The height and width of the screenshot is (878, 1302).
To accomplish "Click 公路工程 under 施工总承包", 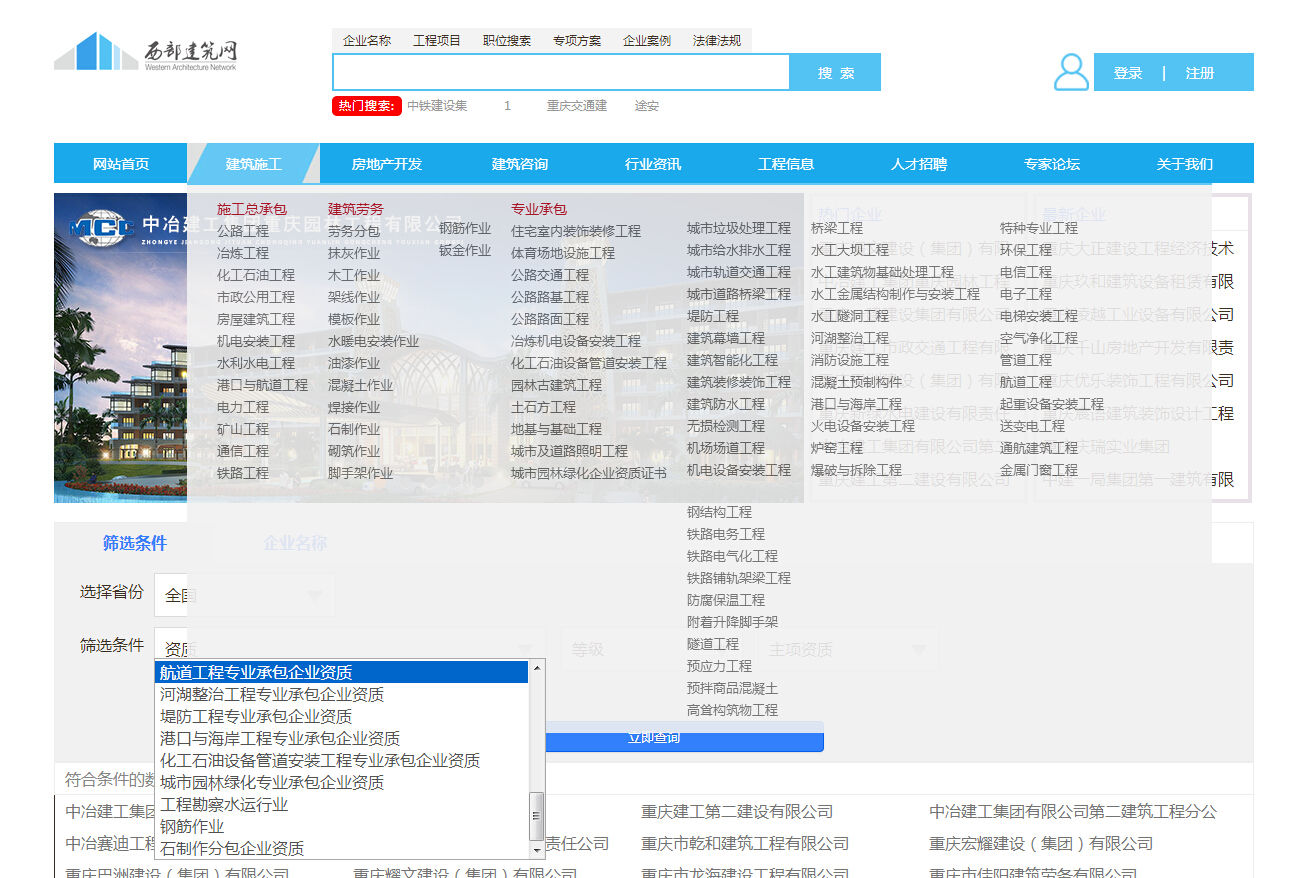I will tap(243, 231).
